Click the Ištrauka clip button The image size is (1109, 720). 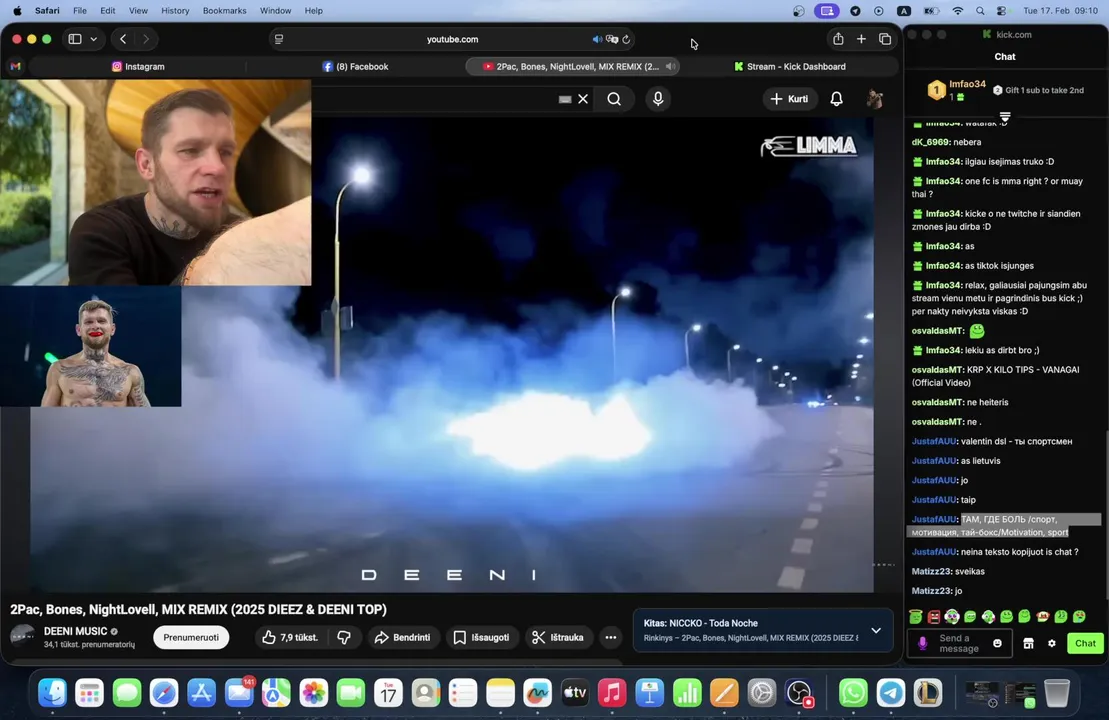click(558, 637)
